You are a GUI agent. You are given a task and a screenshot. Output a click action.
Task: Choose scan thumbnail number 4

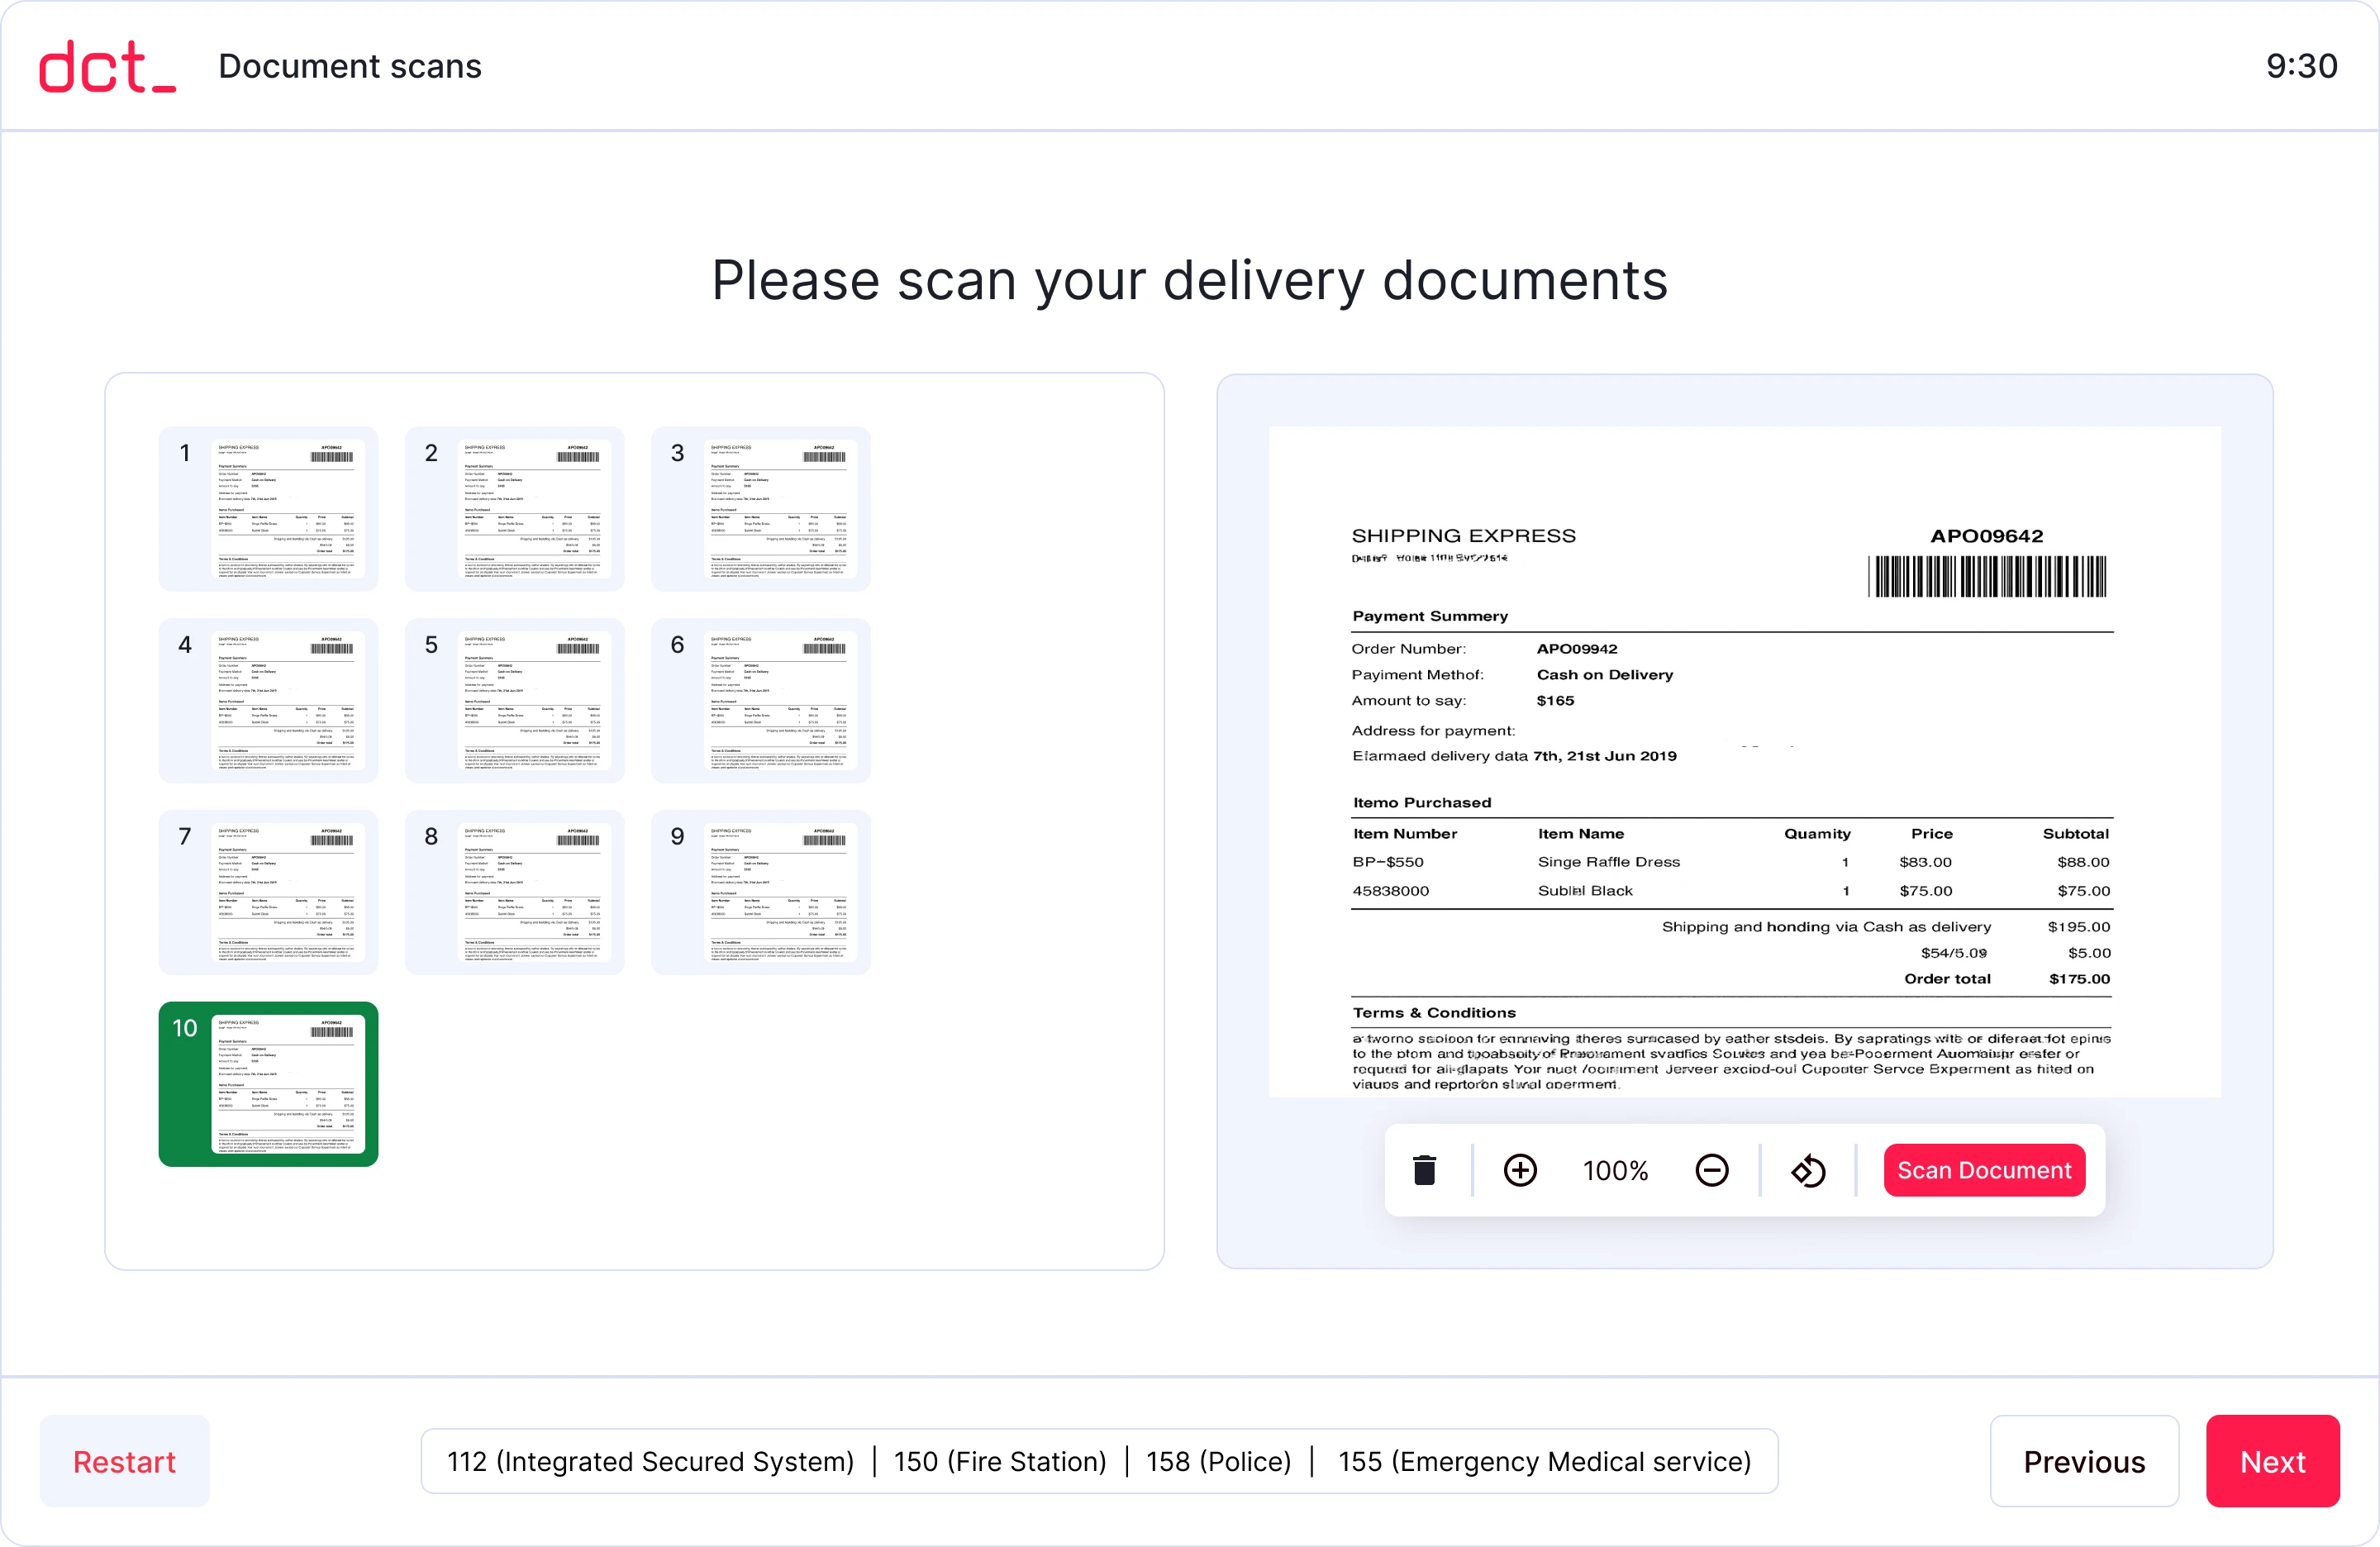[x=268, y=700]
